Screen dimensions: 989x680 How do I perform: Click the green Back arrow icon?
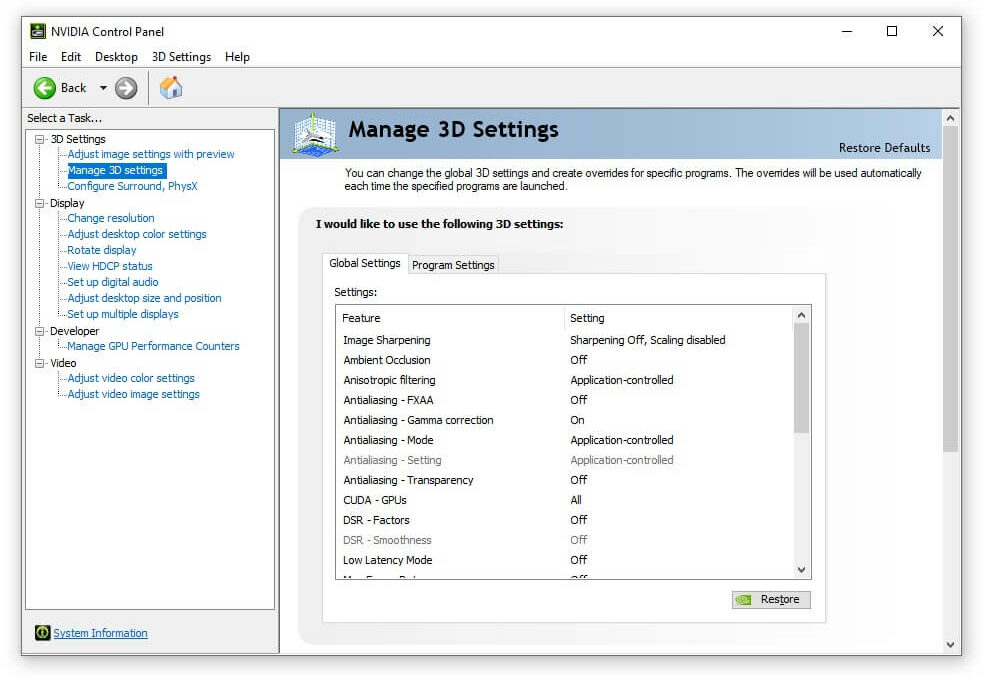(45, 88)
